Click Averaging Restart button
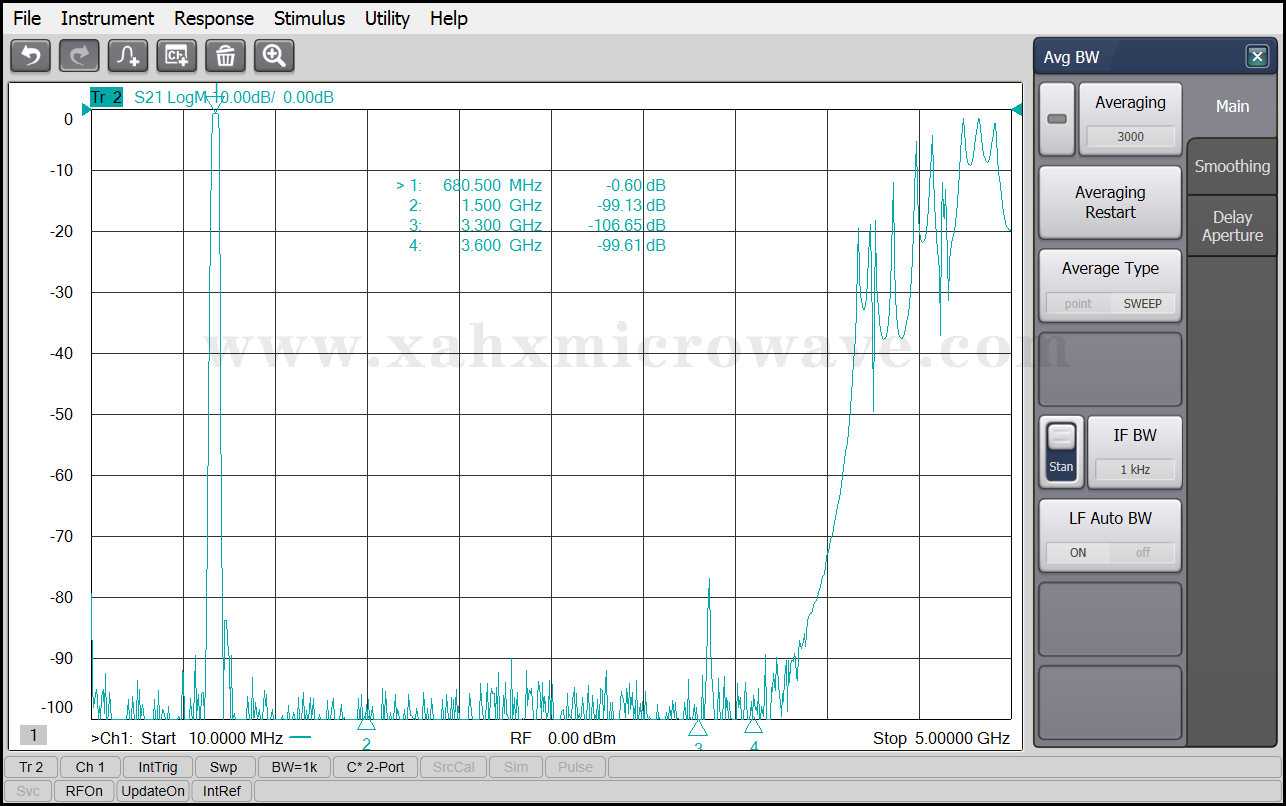This screenshot has height=806, width=1286. (x=1110, y=203)
